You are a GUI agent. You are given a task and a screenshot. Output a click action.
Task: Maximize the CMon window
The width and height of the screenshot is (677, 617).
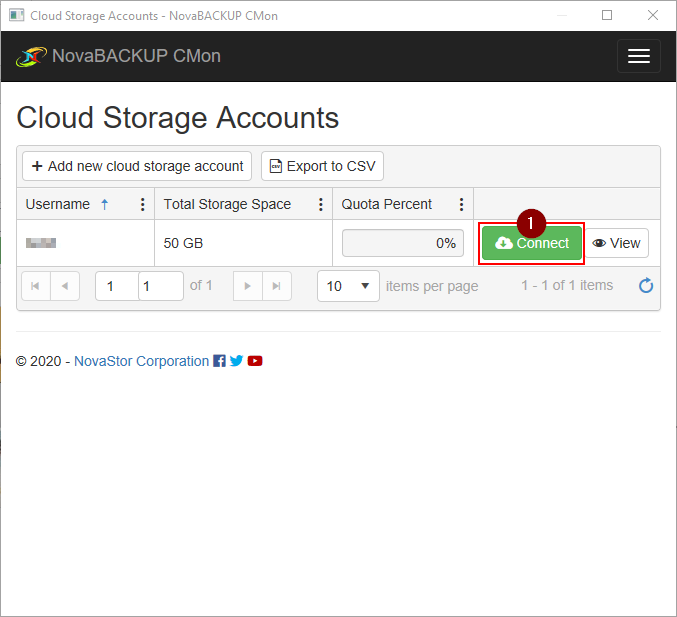click(x=607, y=15)
